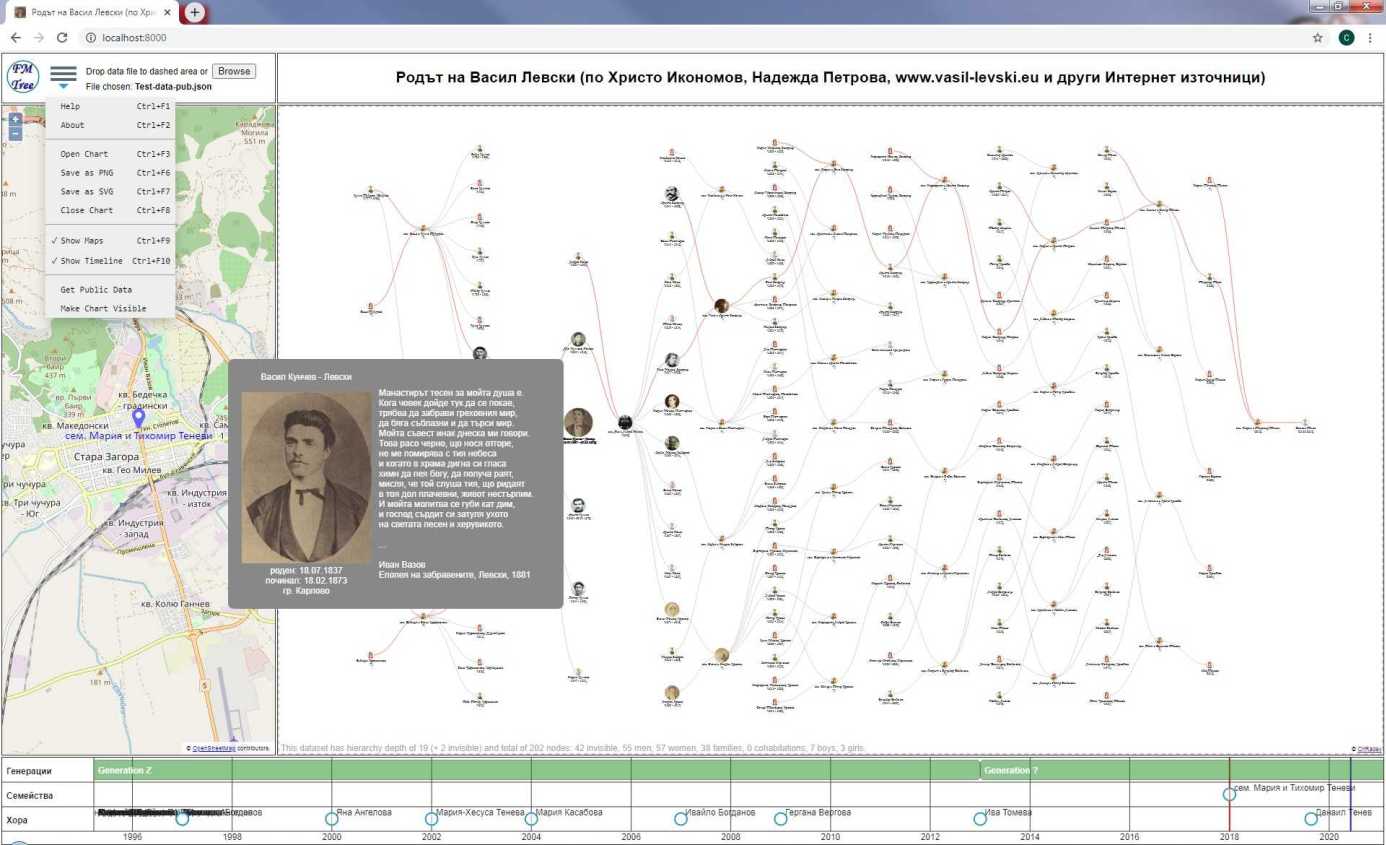Click the browser back arrow
Viewport: 1386px width, 845px height.
[x=15, y=37]
